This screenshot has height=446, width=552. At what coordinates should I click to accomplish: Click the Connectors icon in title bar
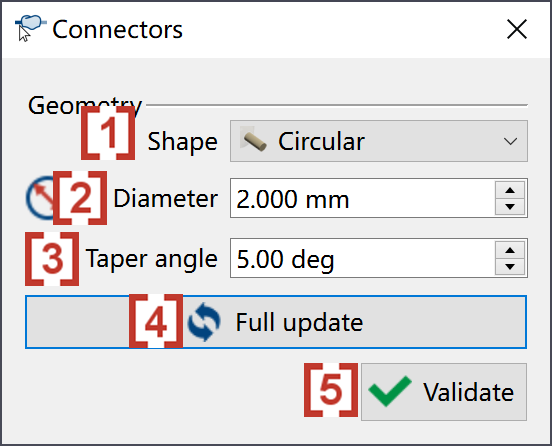point(31,28)
